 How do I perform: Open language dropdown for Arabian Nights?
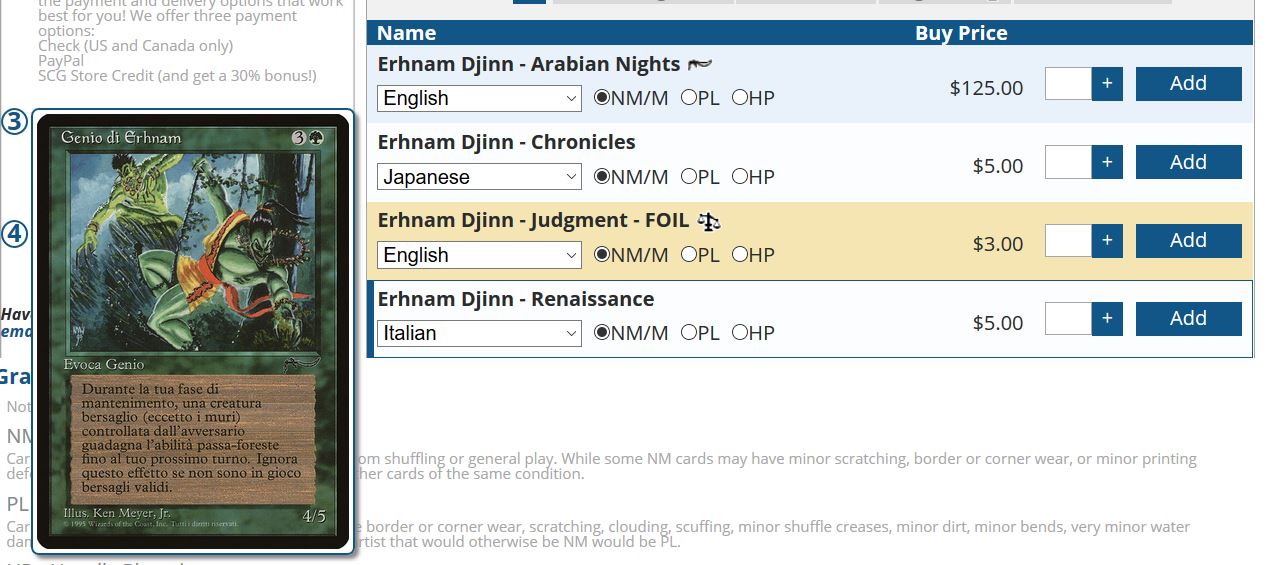(479, 98)
